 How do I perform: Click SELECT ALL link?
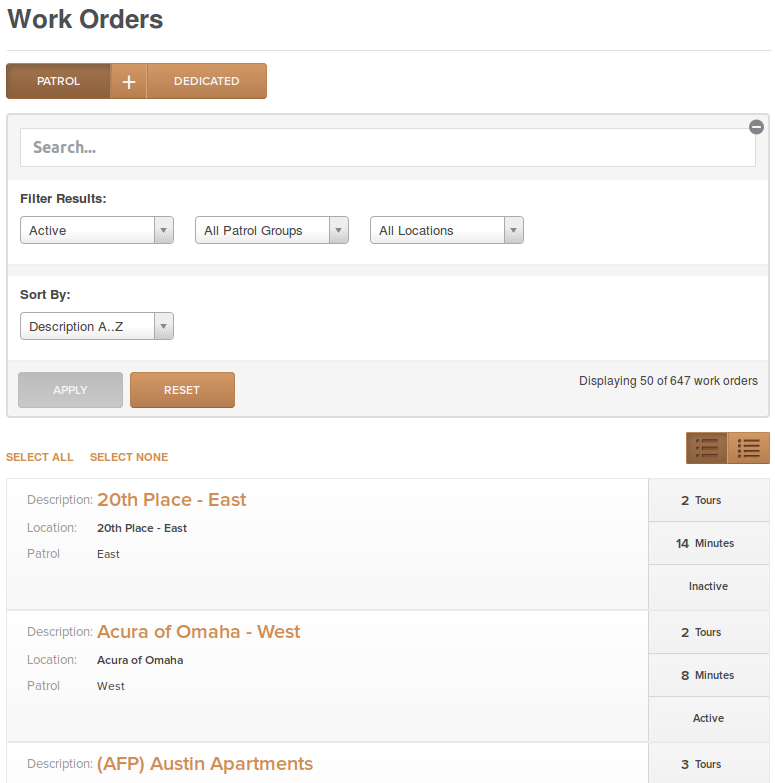39,457
